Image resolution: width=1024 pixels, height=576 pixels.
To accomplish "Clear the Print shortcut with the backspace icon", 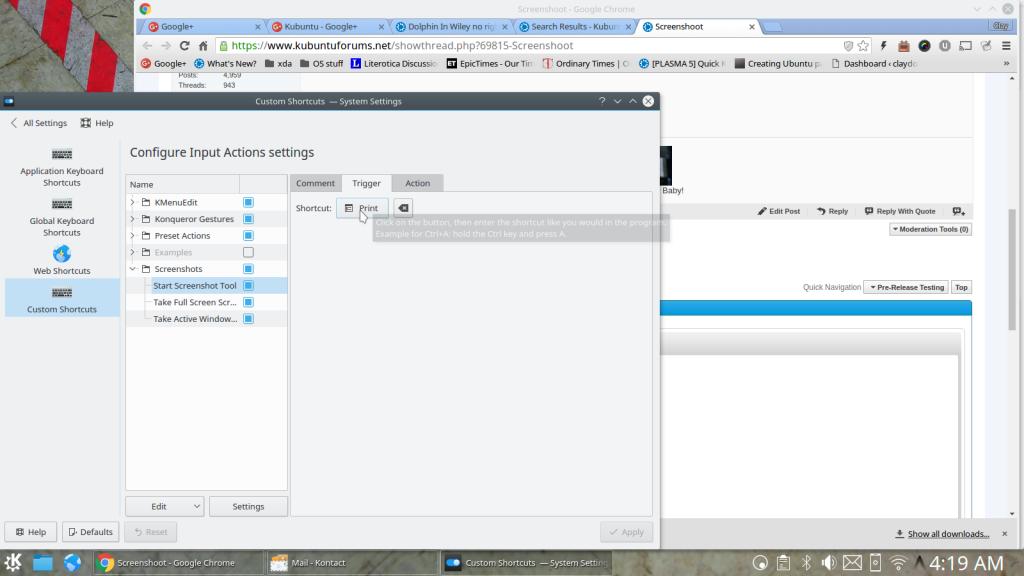I will (402, 208).
